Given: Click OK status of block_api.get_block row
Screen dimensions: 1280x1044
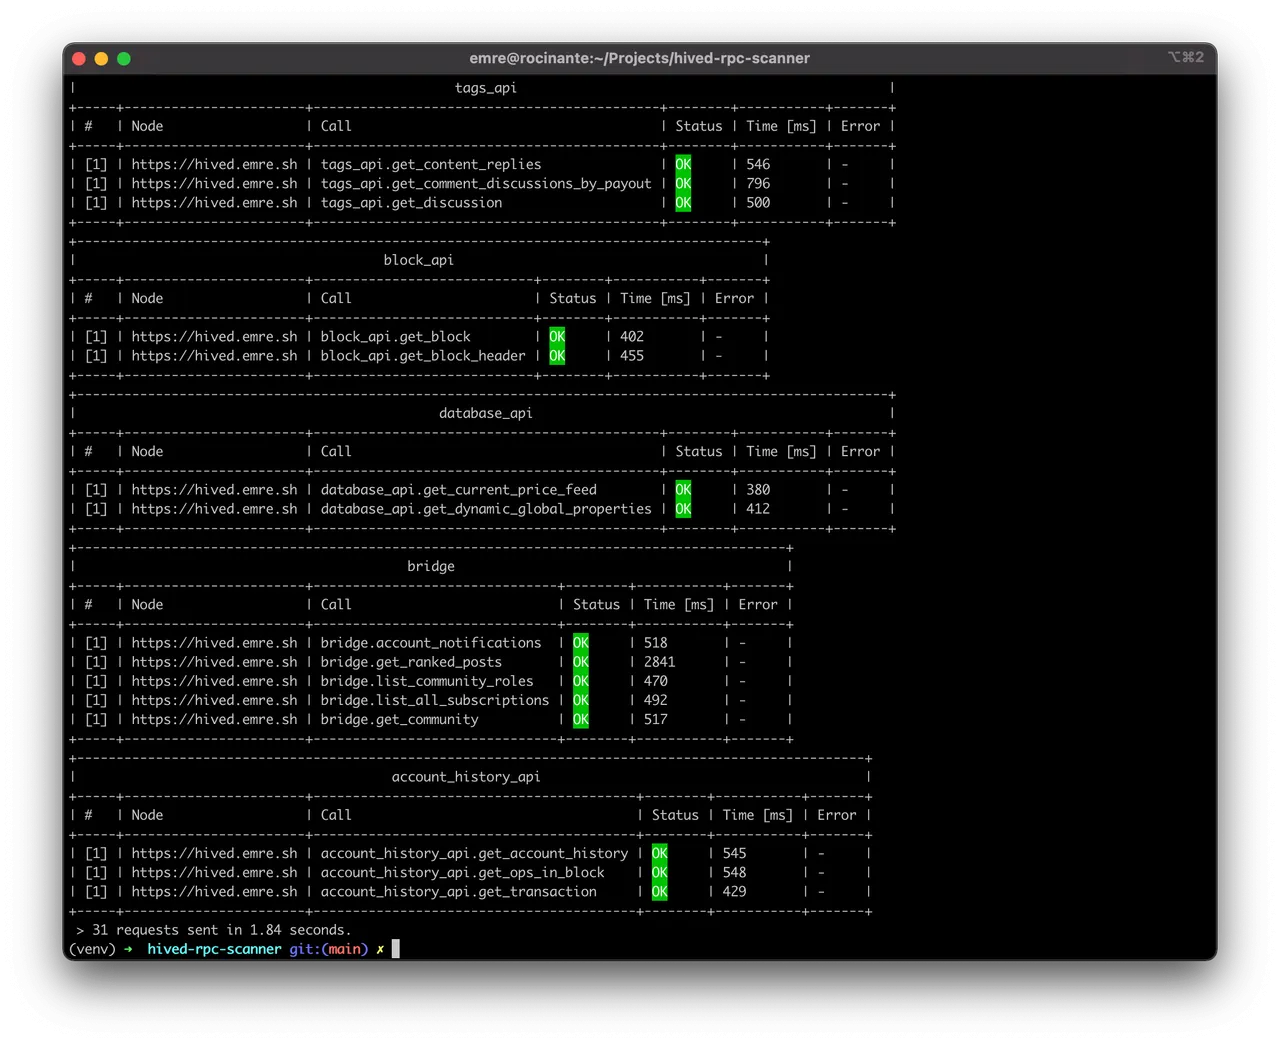Looking at the screenshot, I should coord(557,336).
